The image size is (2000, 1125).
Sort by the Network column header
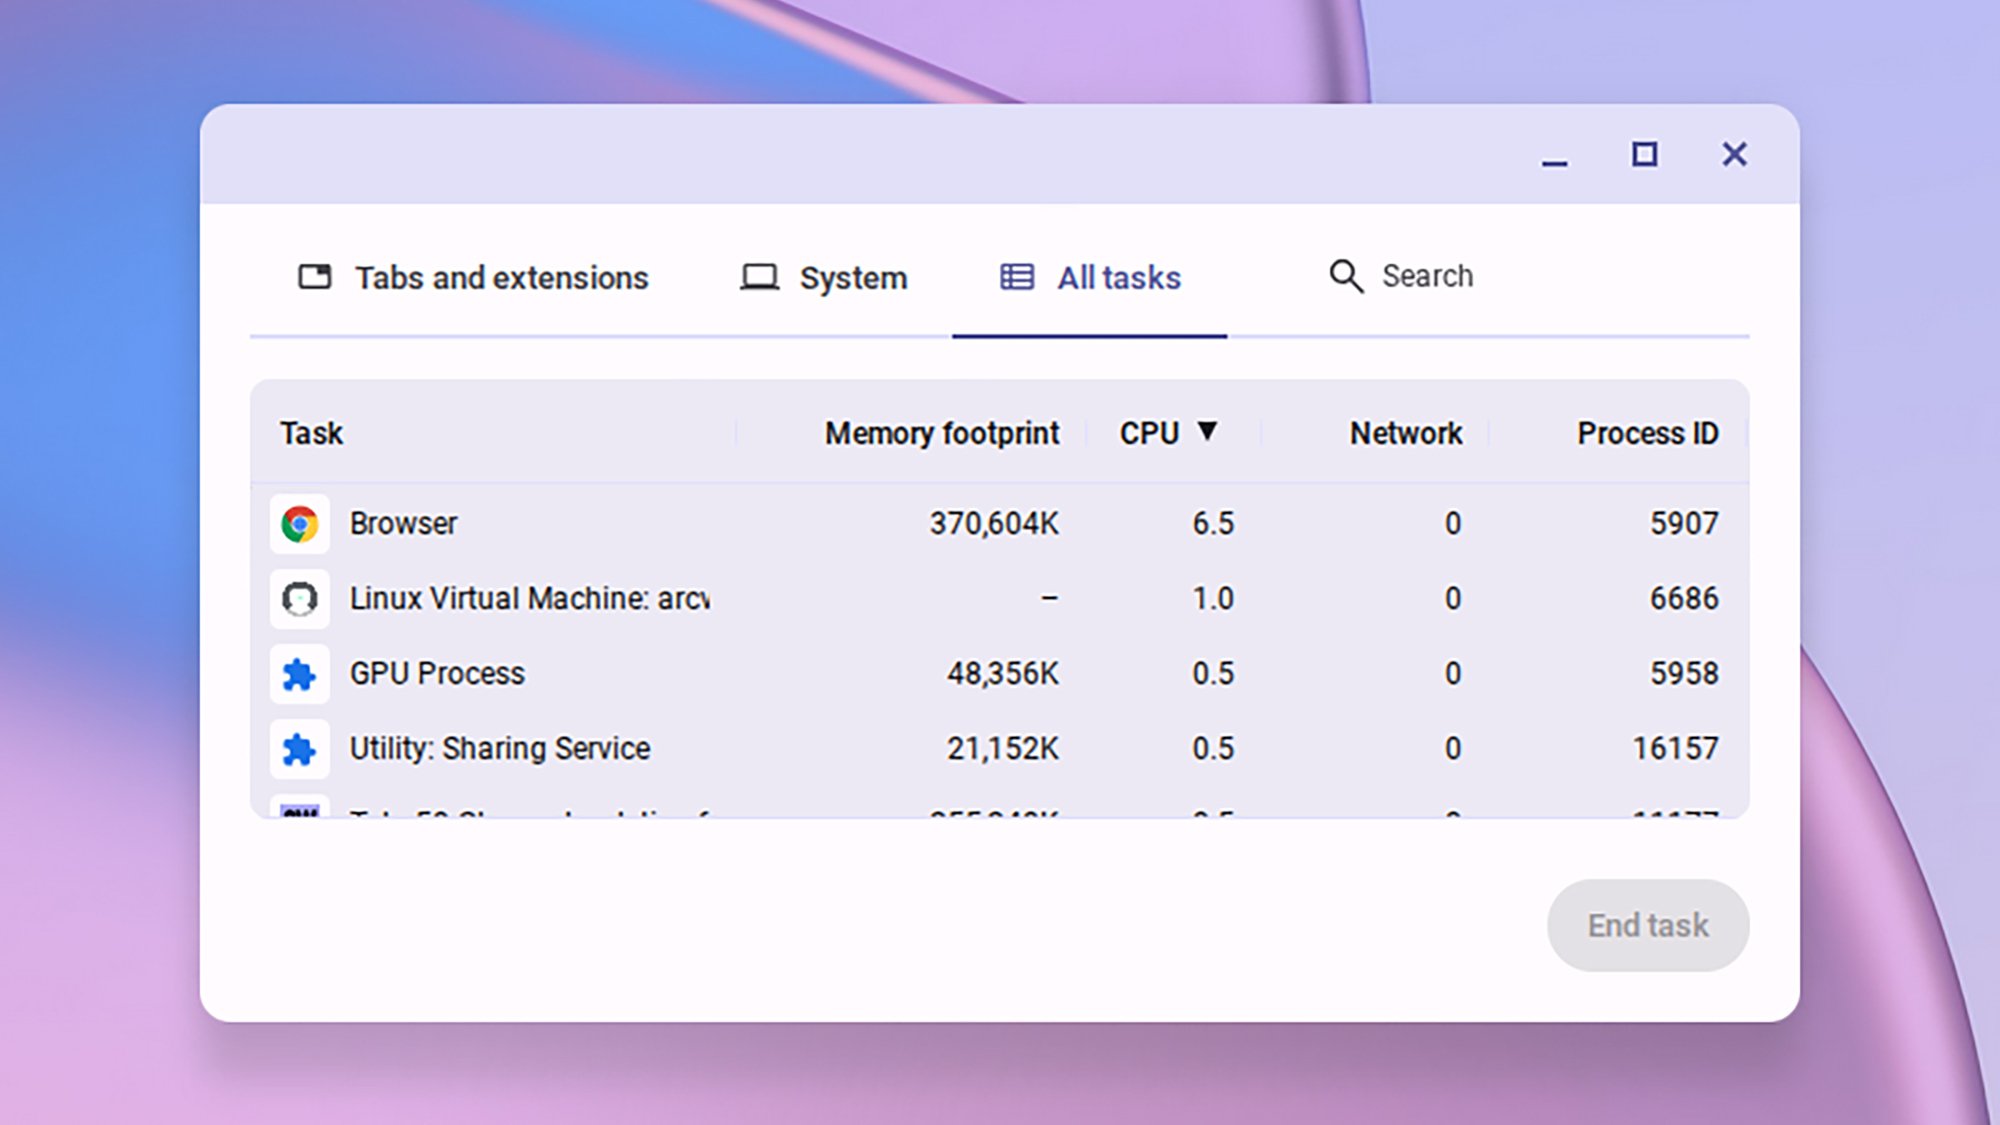pyautogui.click(x=1405, y=433)
